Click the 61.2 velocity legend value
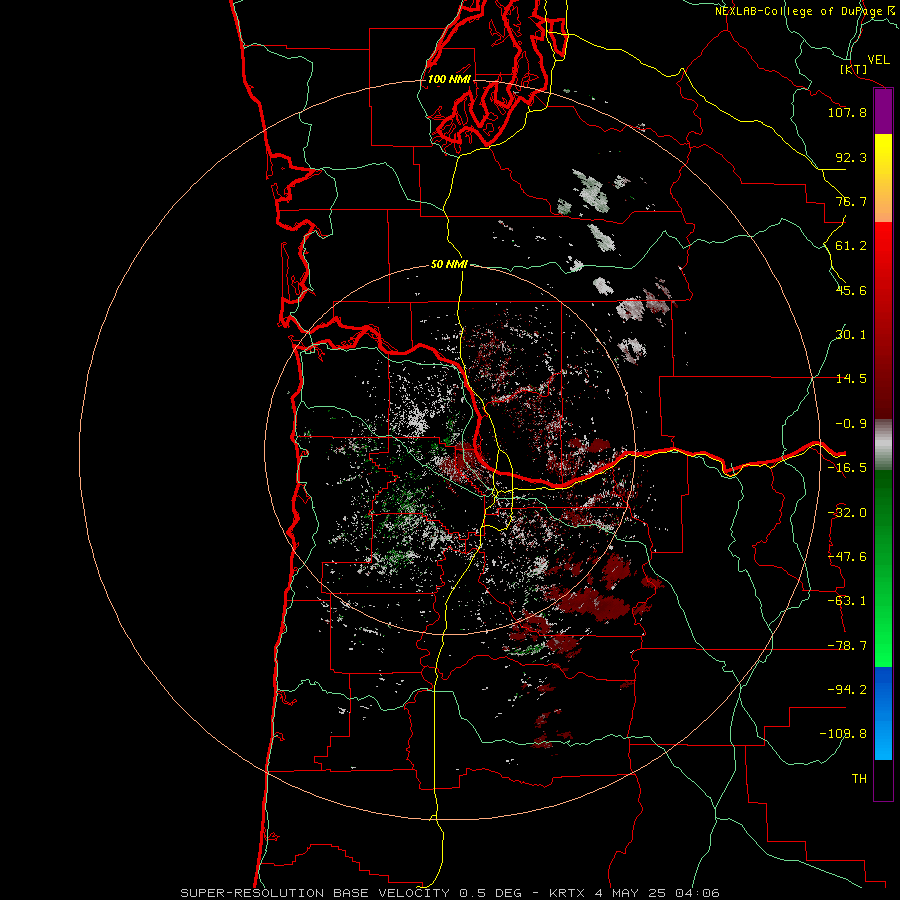 (x=851, y=246)
